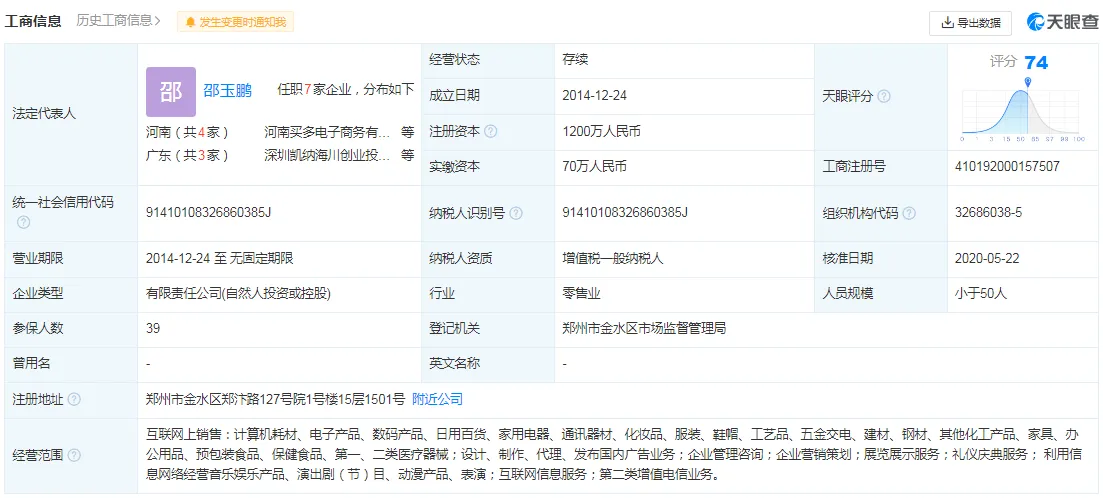Open help icon beside 注册地址
This screenshot has height=498, width=1103.
[x=74, y=400]
